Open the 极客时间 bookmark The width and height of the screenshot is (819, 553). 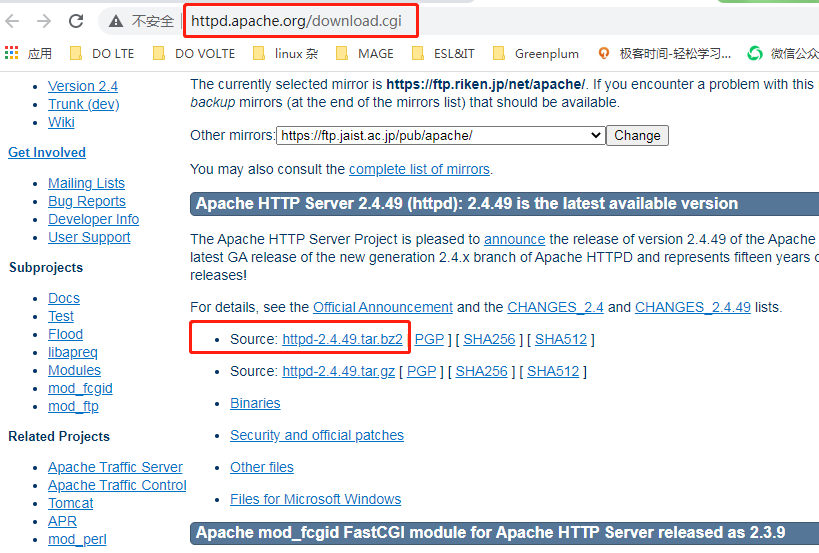tap(664, 53)
